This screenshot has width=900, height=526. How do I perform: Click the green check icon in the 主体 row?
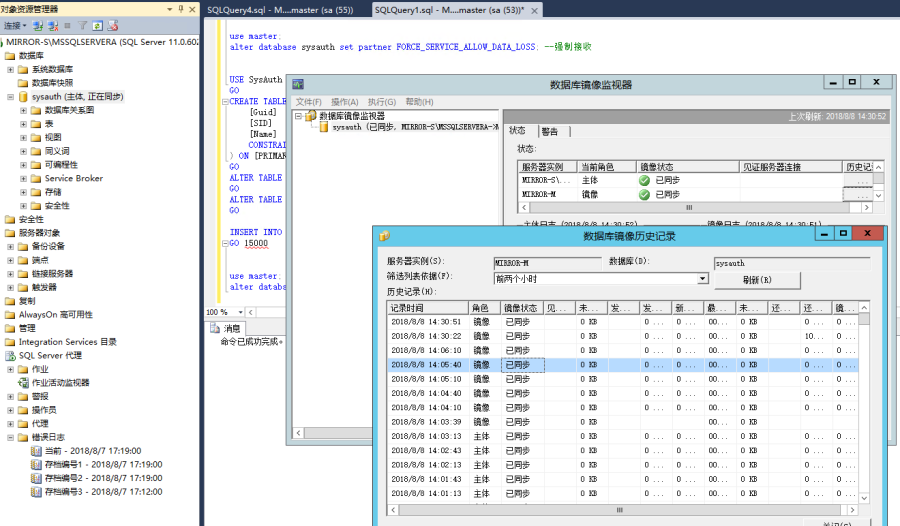(645, 180)
